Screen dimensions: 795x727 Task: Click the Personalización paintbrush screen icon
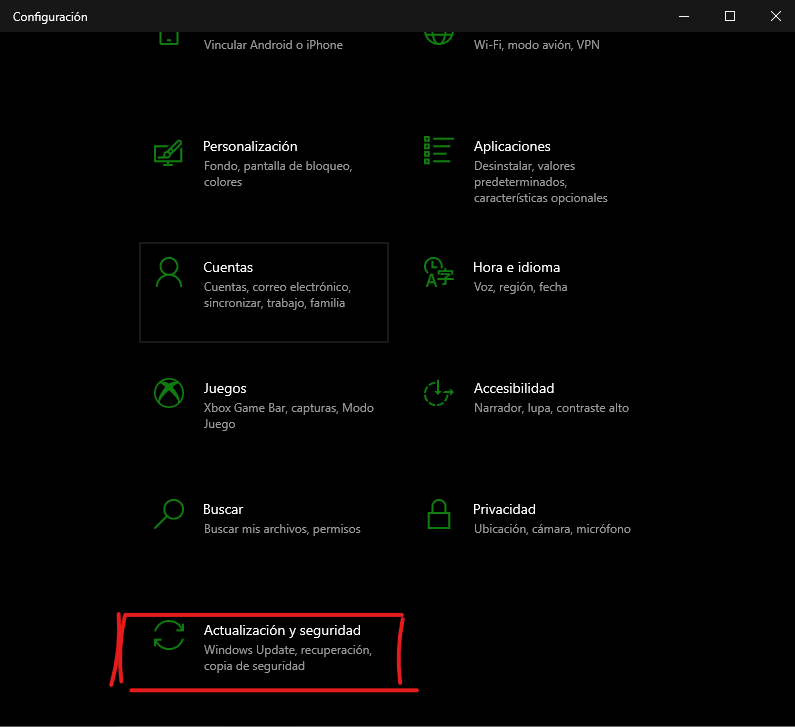[168, 152]
